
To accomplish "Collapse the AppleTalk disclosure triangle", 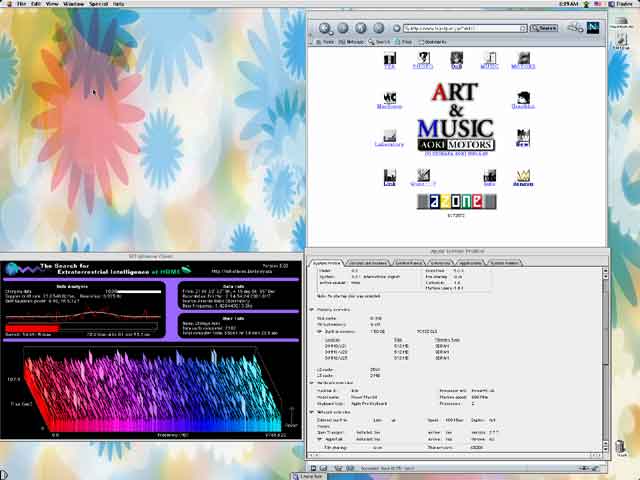I will (320, 439).
